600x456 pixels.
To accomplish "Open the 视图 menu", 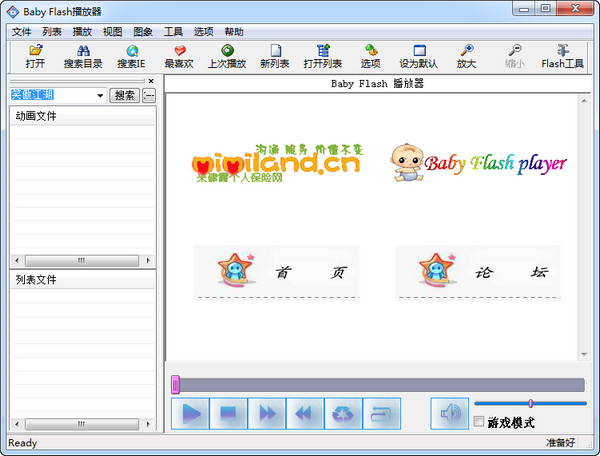I will (x=112, y=32).
